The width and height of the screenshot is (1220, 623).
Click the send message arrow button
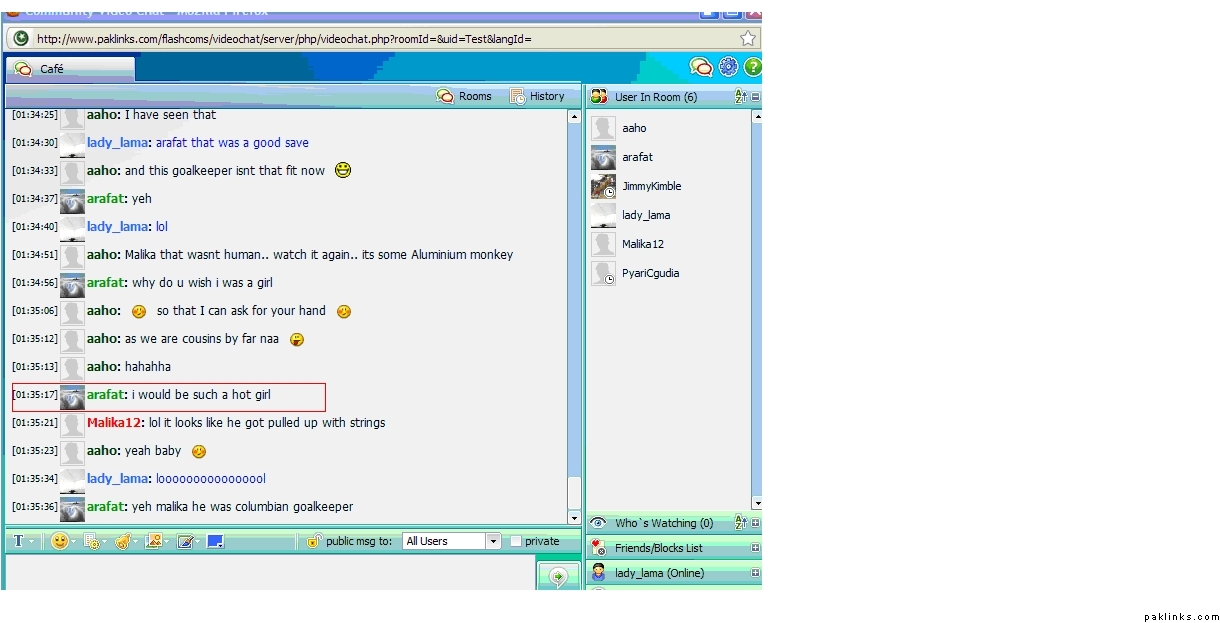pyautogui.click(x=558, y=576)
